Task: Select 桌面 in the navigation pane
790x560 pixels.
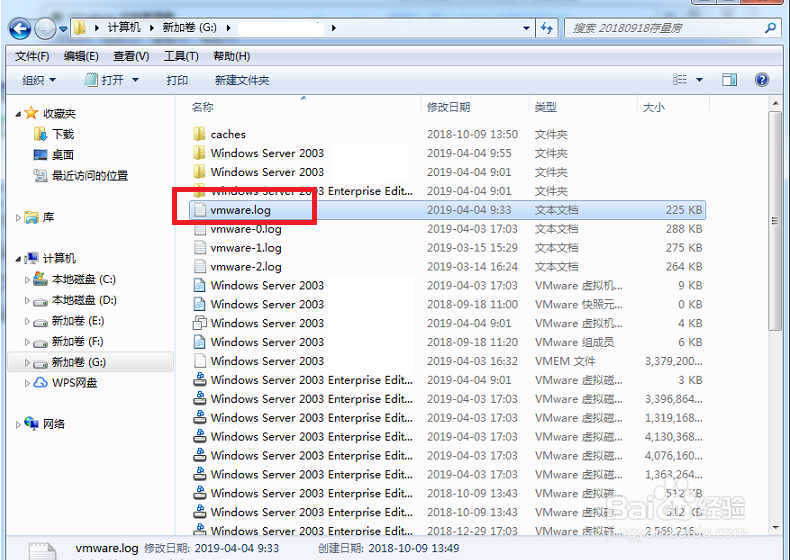Action: point(54,155)
